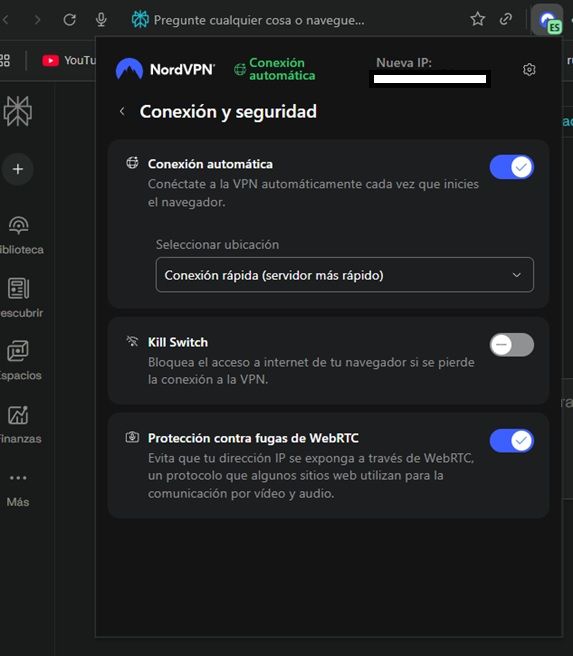The image size is (573, 656).
Task: Bookmark page with star icon
Action: 477,19
